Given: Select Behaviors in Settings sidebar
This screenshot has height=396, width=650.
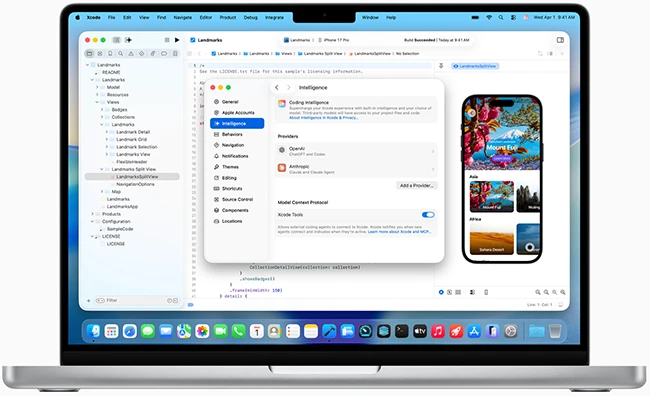Looking at the screenshot, I should [237, 134].
